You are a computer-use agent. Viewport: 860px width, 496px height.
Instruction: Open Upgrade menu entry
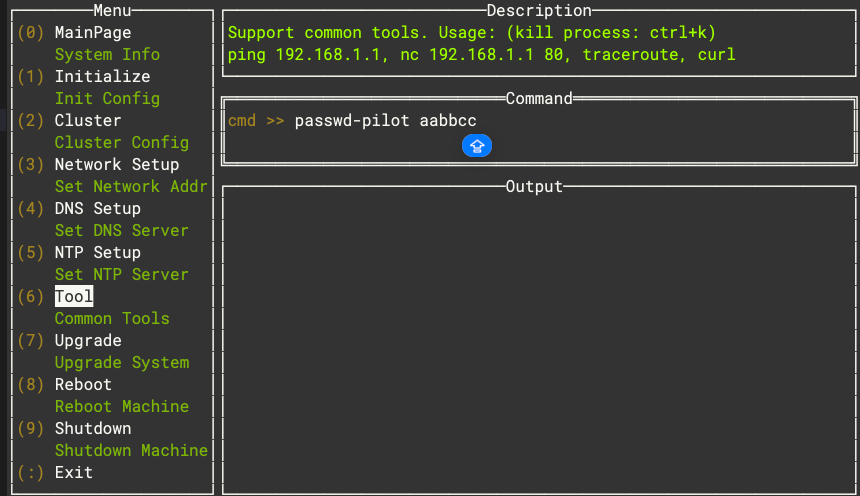coord(88,340)
